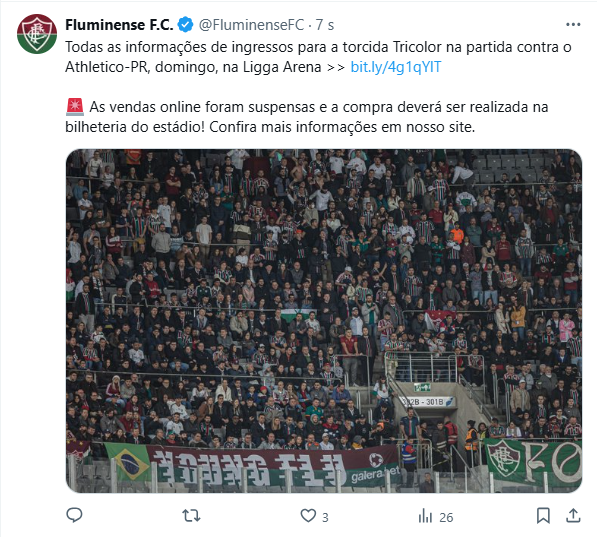Click the blue verified checkmark badge
597x537 pixels.
(185, 25)
